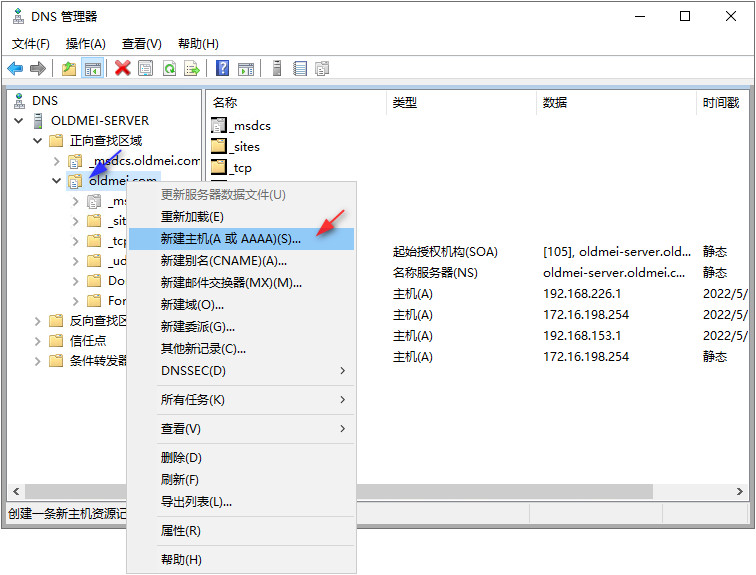Screen dimensions: 756x575
Task: Click the Up one level folder icon
Action: (69, 68)
